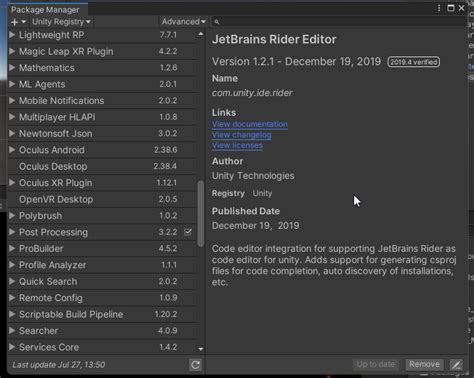Viewport: 474px width, 378px height.
Task: Open the View documentation link
Action: coord(250,124)
